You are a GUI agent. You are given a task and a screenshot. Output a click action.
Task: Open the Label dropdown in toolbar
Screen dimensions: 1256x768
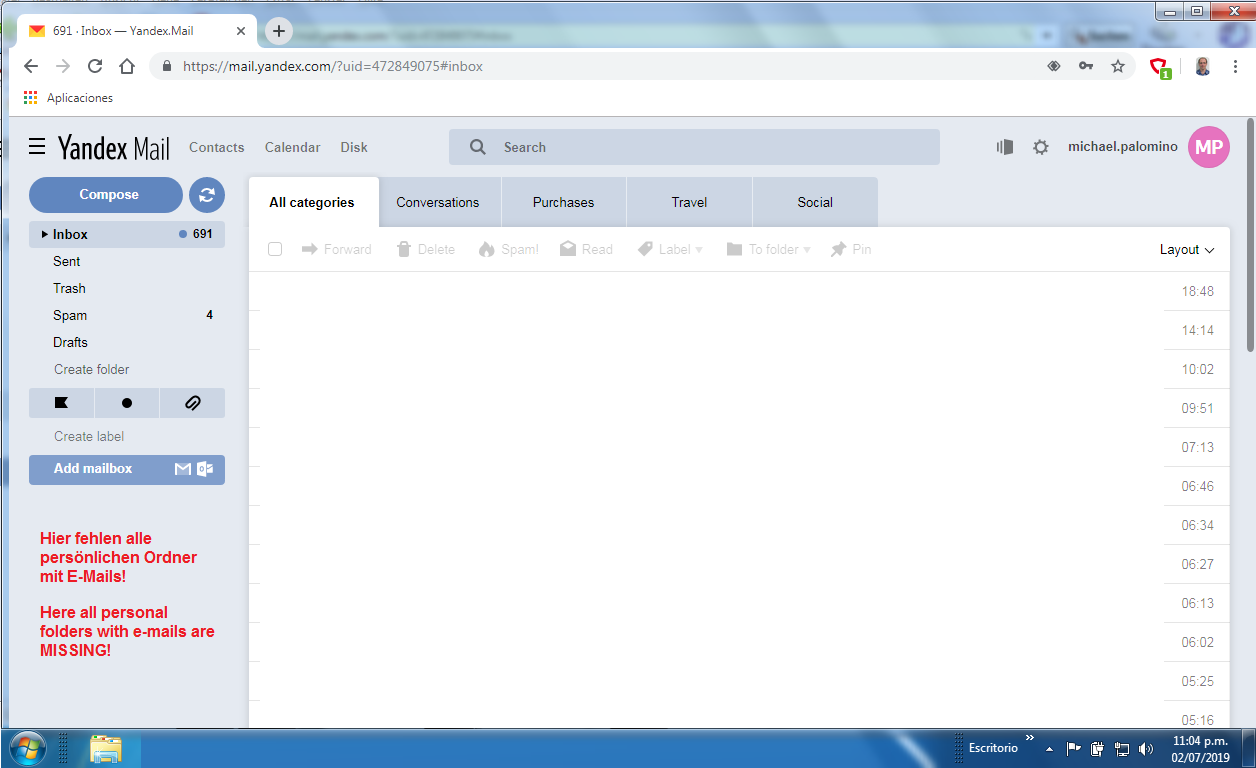671,249
